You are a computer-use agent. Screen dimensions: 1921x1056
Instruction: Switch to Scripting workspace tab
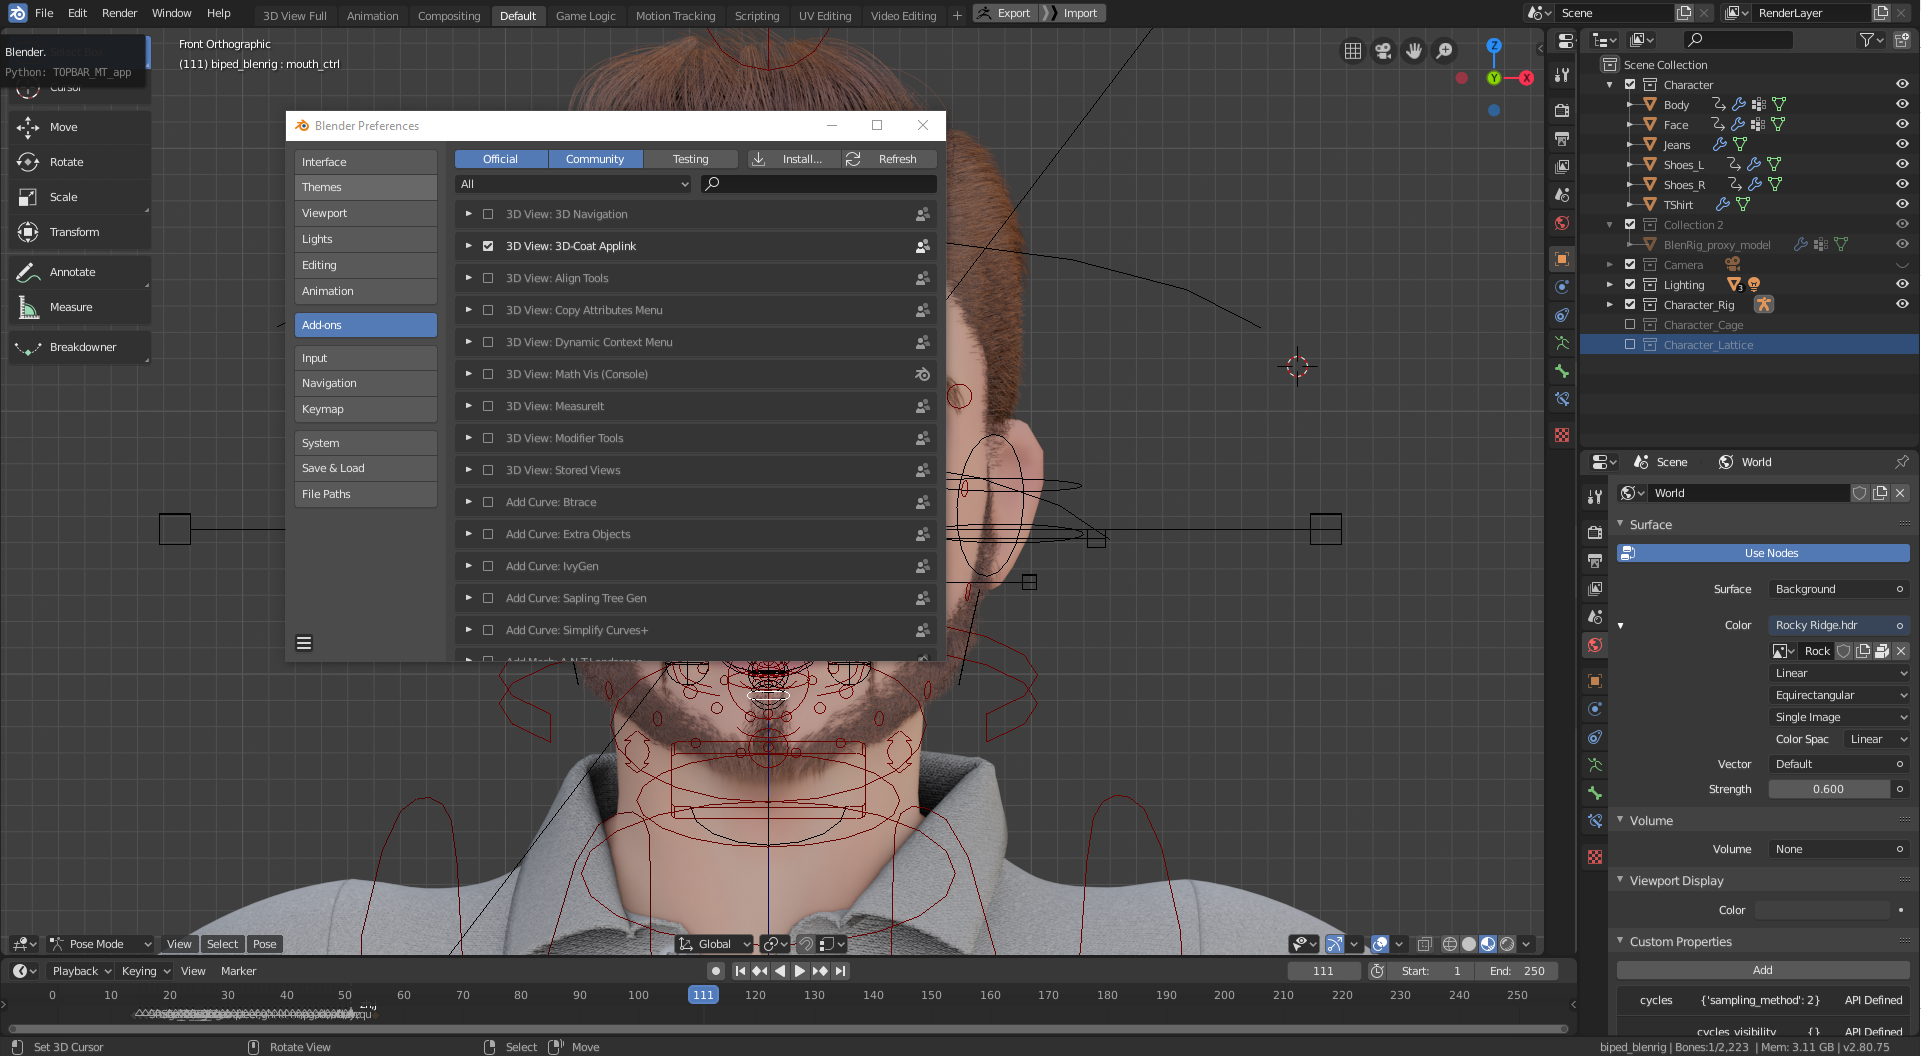(757, 16)
